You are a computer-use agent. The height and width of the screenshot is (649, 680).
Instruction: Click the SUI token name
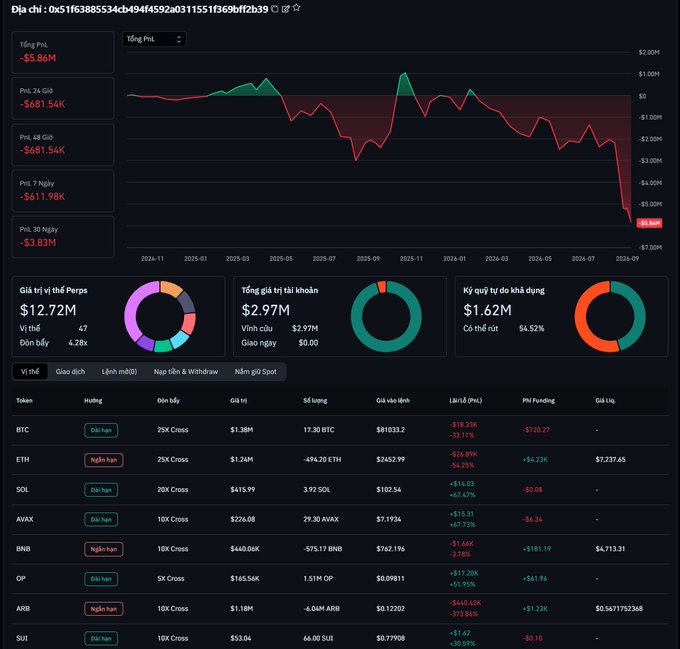click(x=22, y=638)
